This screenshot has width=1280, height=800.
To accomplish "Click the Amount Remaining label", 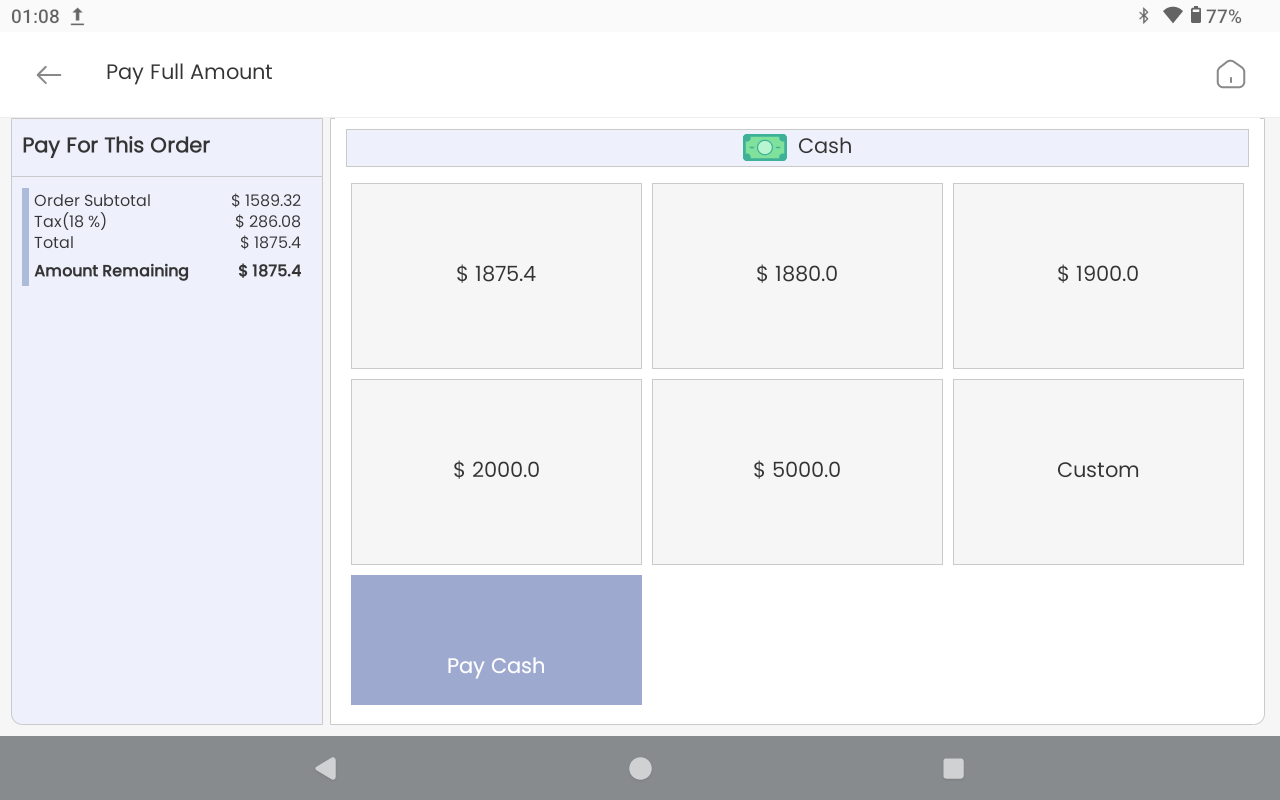I will [111, 271].
